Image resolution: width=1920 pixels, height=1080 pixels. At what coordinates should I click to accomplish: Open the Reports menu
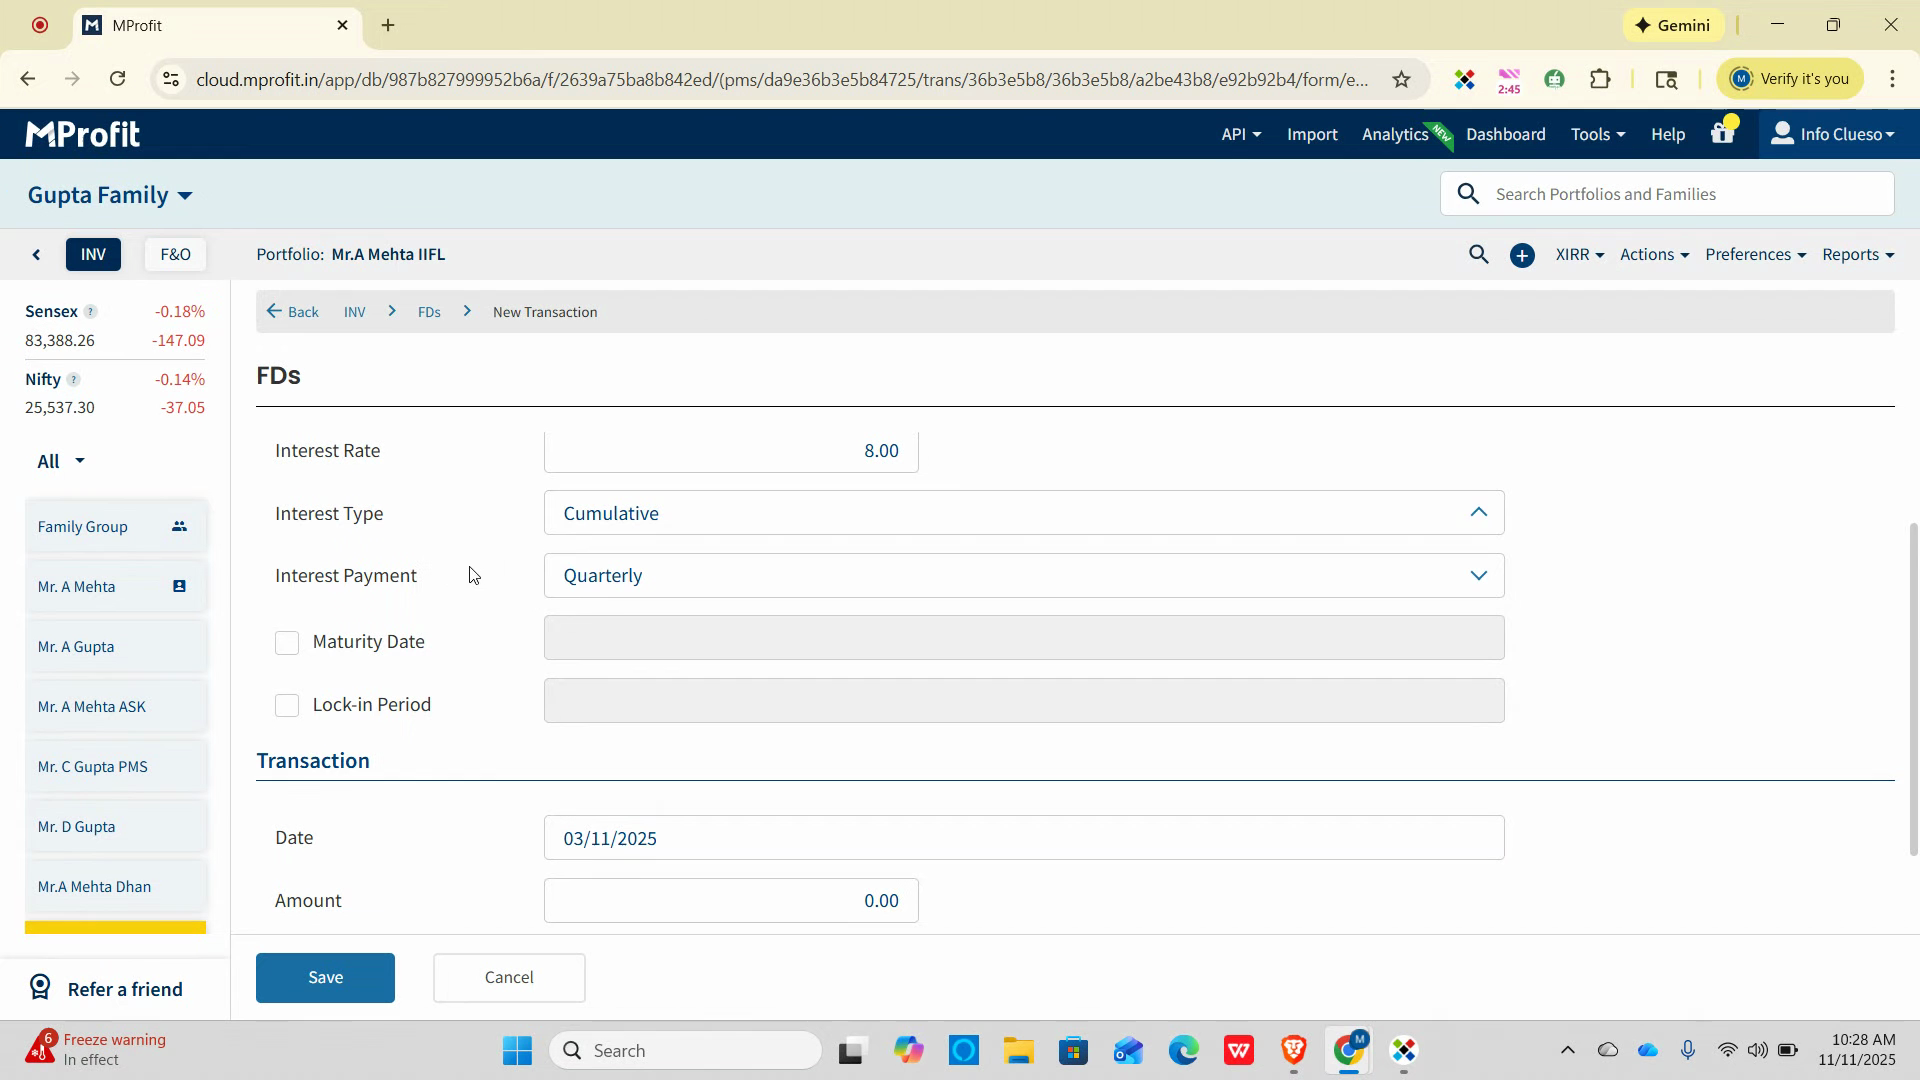1857,255
